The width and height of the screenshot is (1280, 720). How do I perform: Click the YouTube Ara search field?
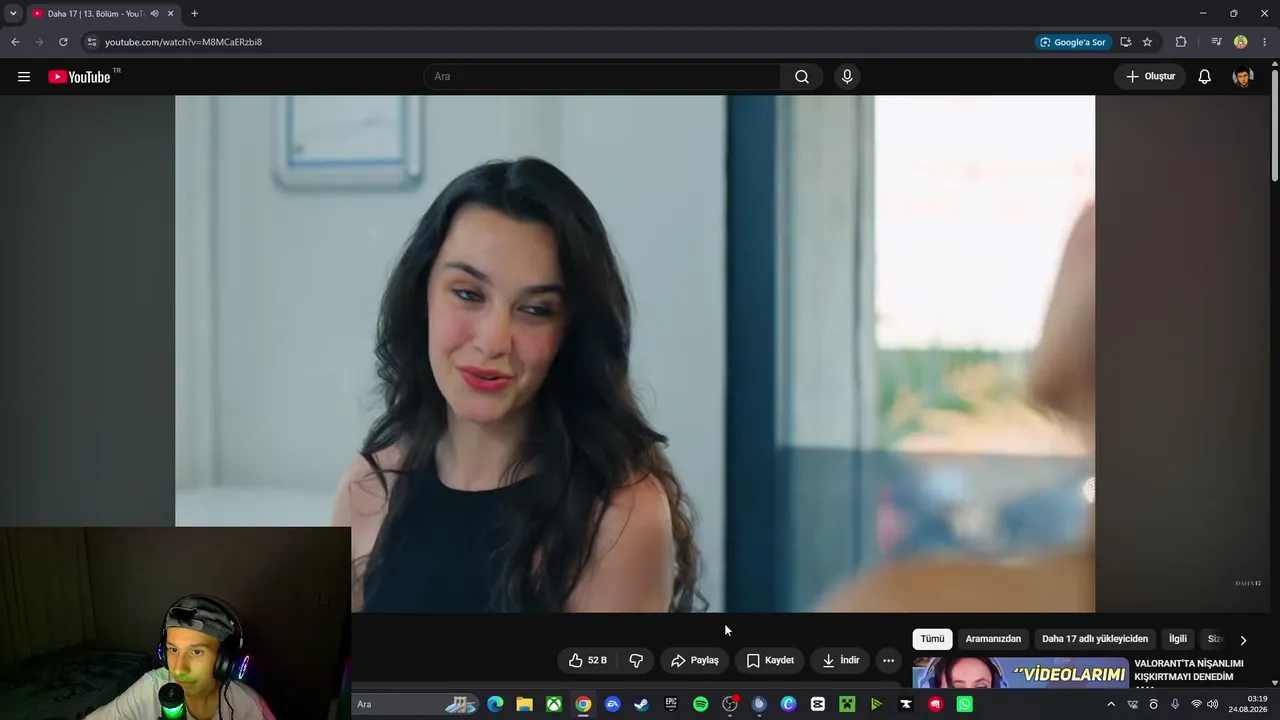[x=603, y=77]
